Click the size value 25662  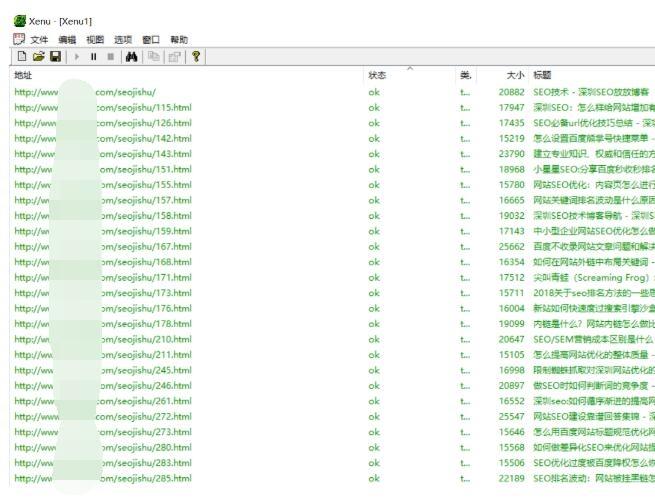tap(511, 247)
